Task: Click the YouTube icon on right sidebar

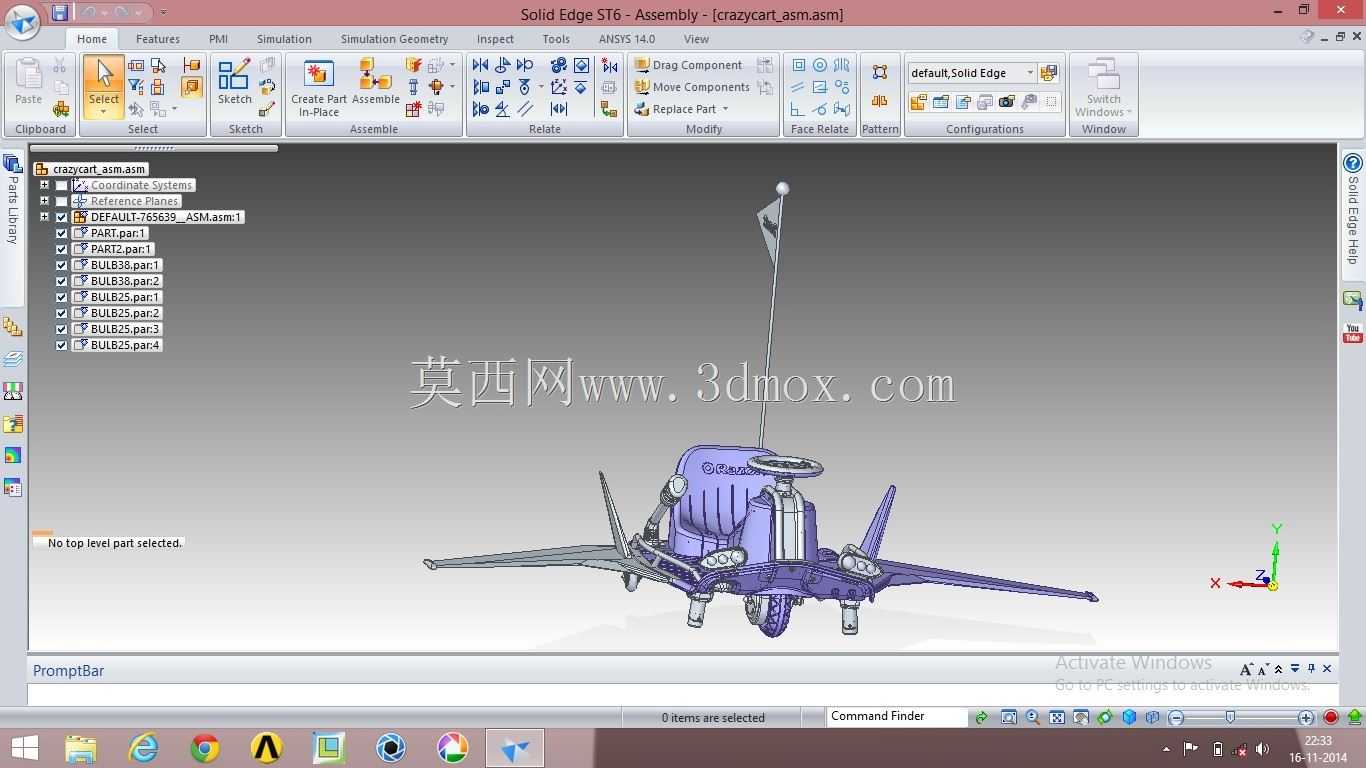Action: tap(1353, 333)
